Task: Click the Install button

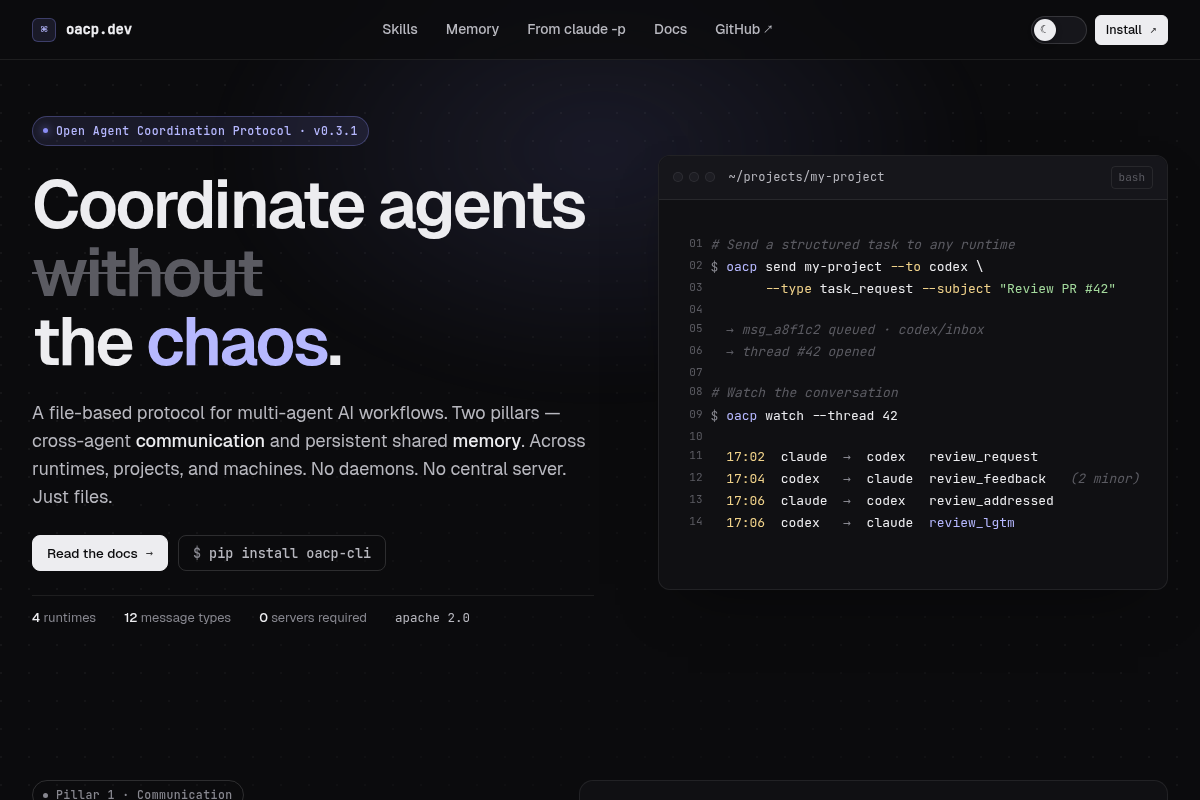Action: tap(1131, 30)
